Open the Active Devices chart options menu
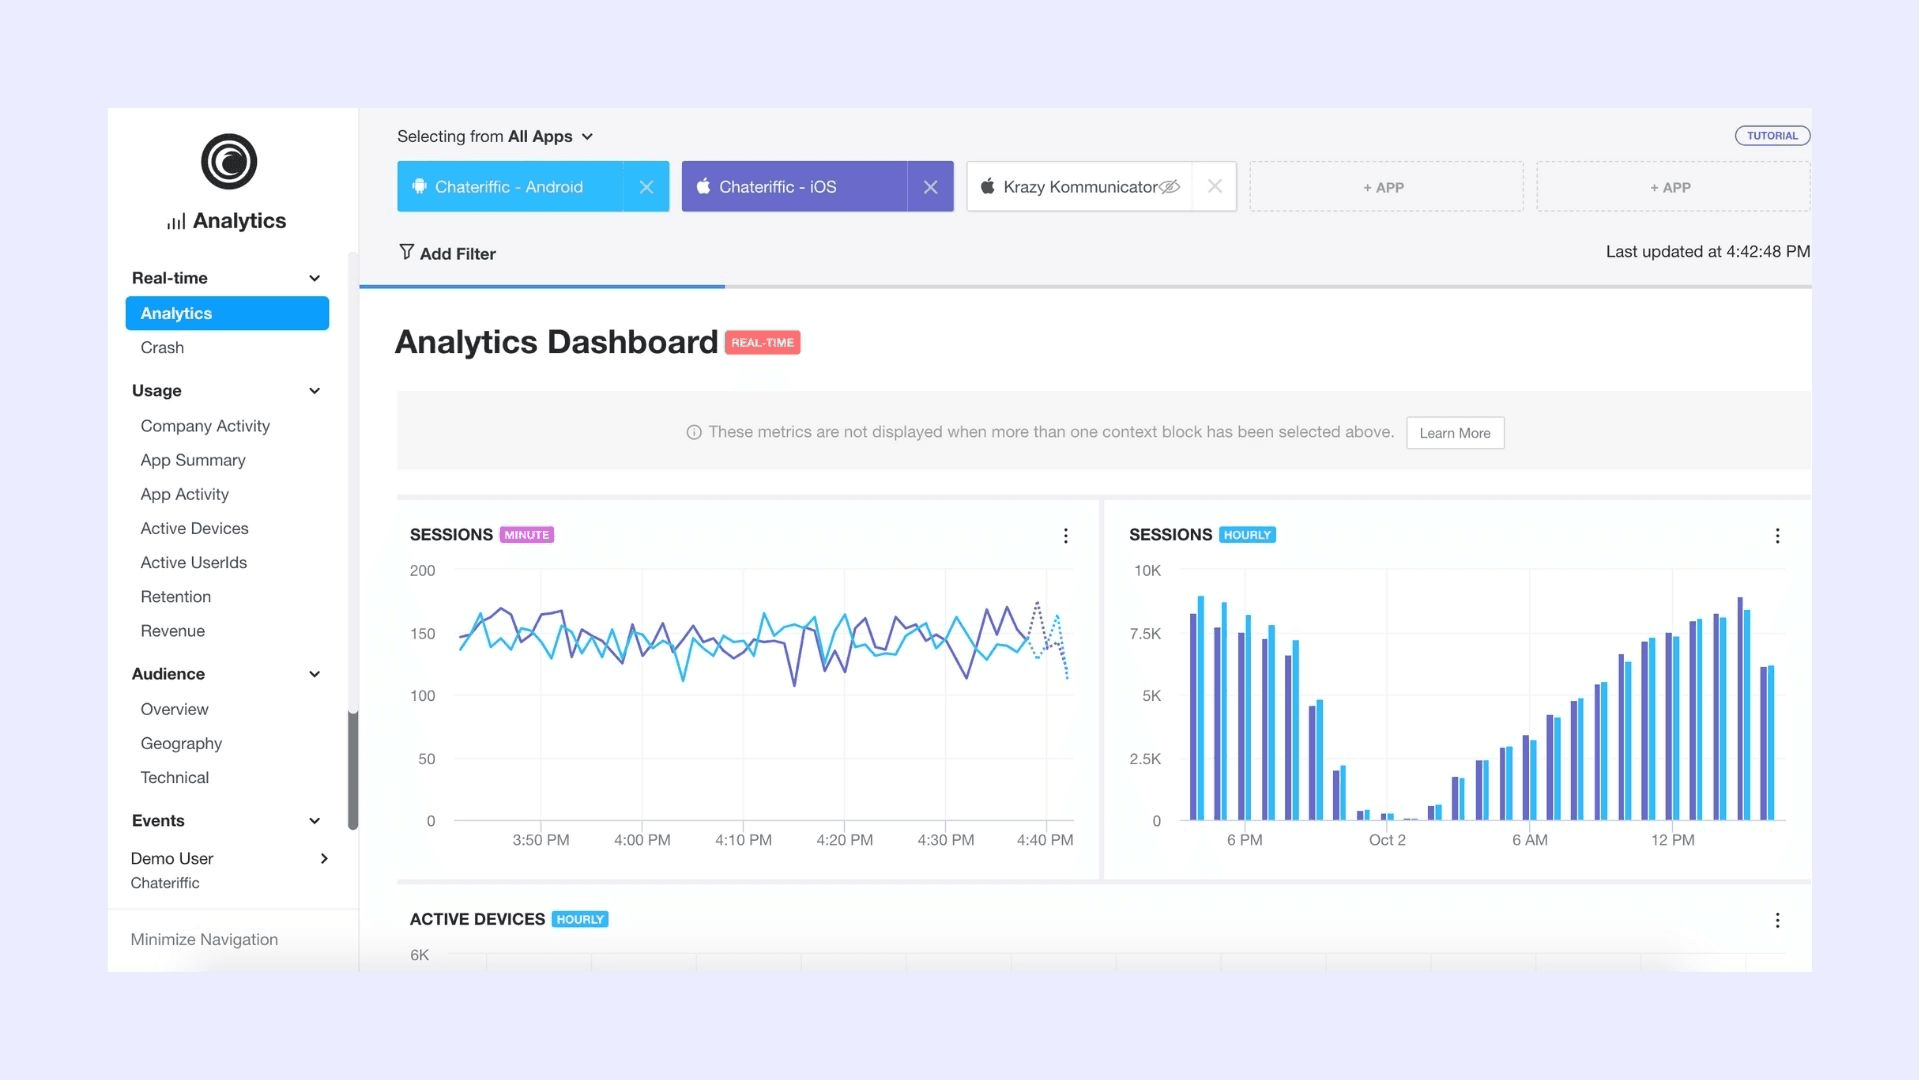 (x=1777, y=920)
